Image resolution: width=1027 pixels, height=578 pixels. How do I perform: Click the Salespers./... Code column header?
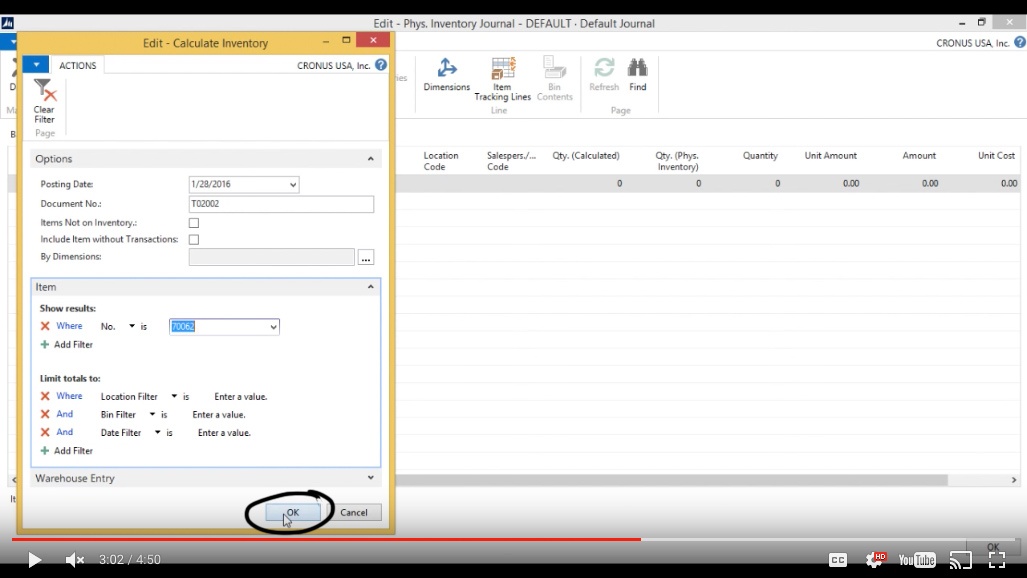(511, 161)
